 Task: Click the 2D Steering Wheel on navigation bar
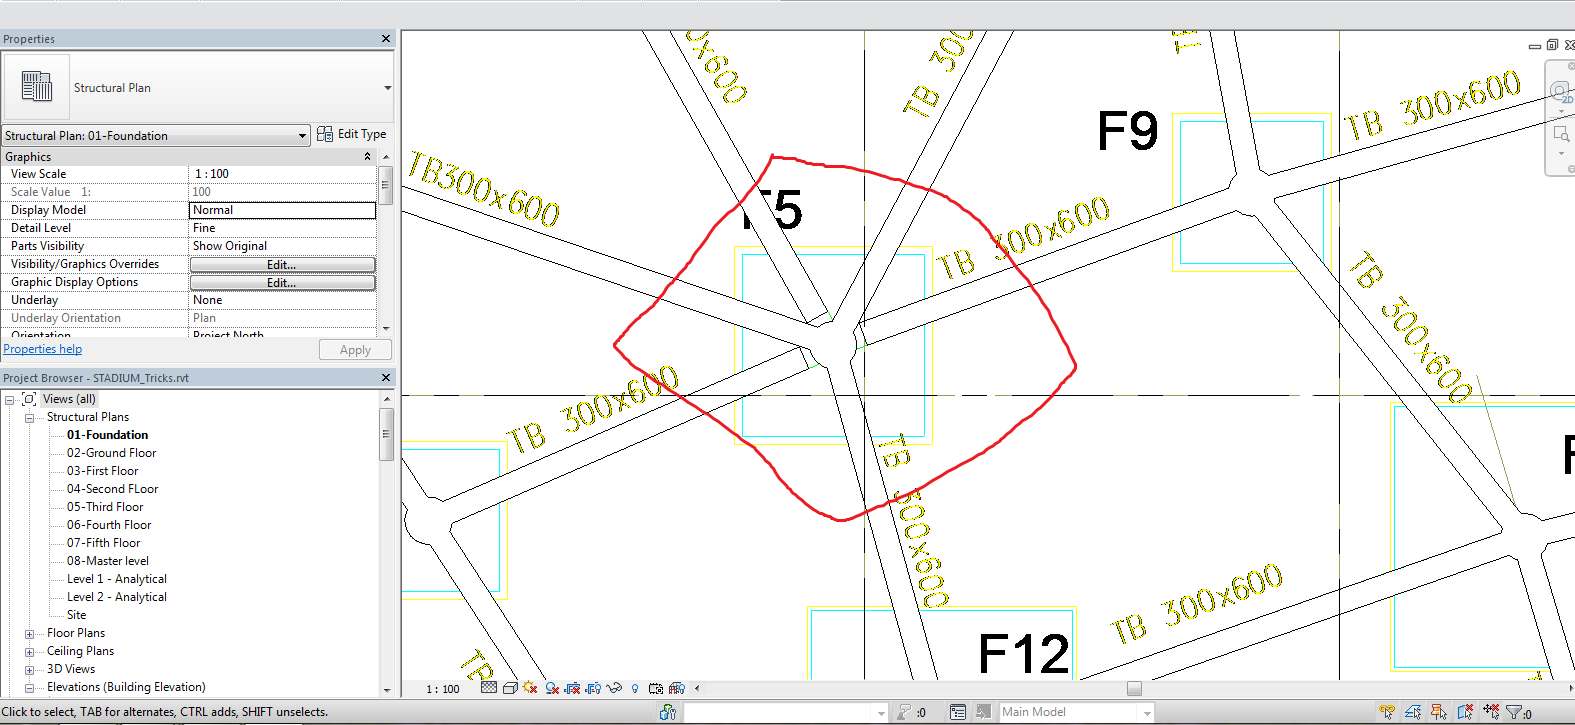[x=1559, y=93]
